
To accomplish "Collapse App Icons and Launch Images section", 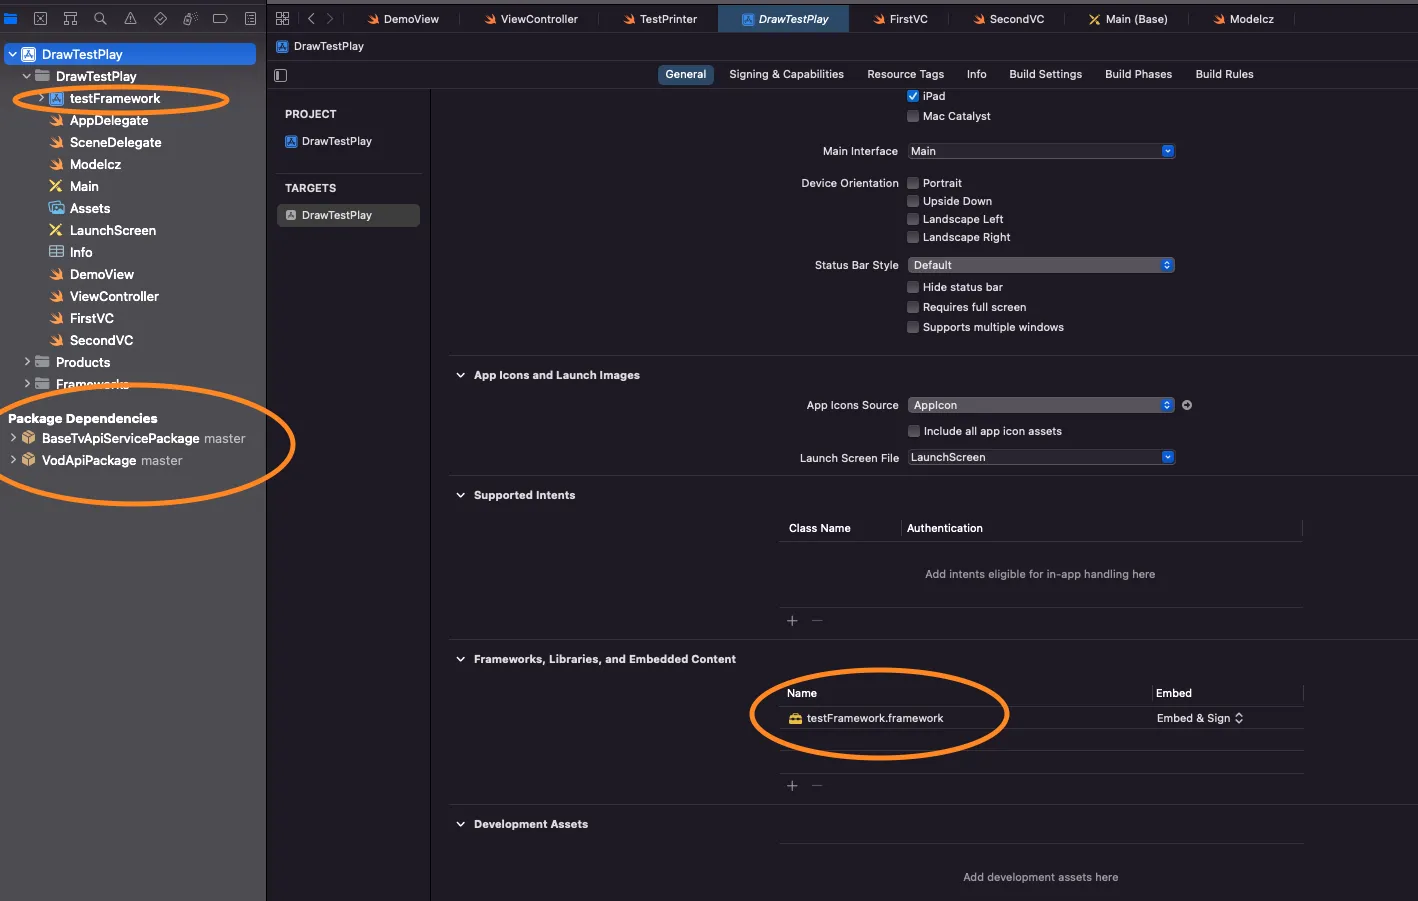I will [461, 375].
